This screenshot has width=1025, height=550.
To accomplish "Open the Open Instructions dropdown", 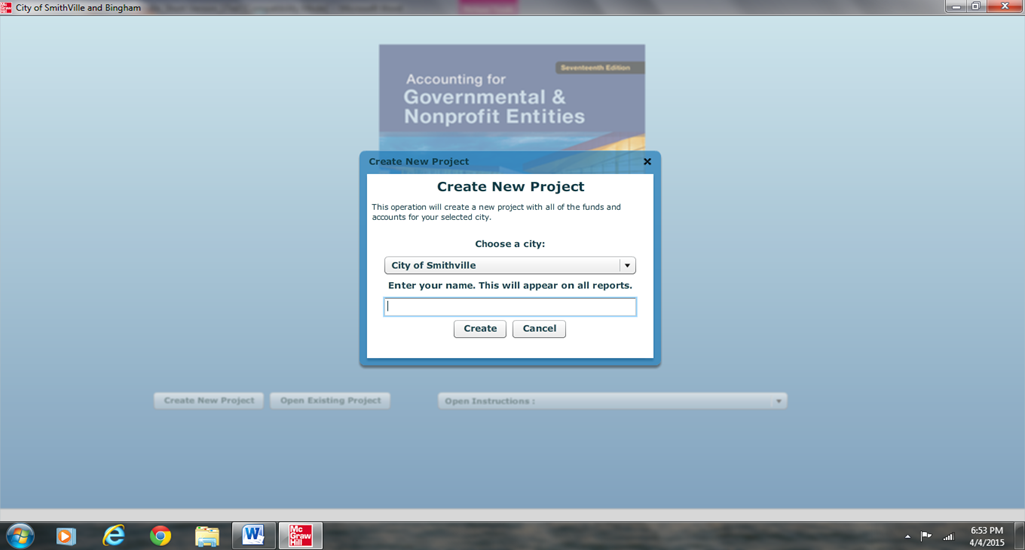I will point(612,401).
